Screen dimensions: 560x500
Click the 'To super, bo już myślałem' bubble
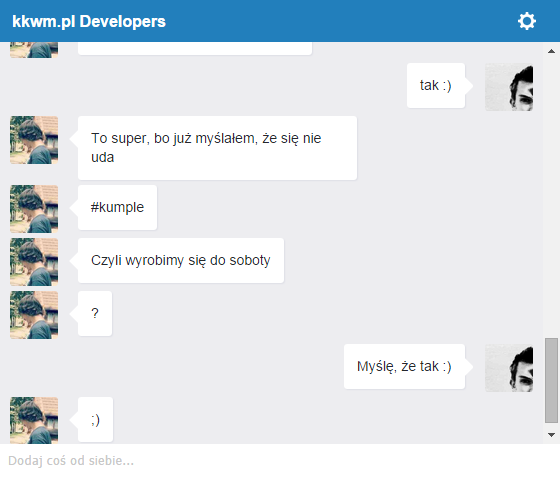[x=217, y=148]
